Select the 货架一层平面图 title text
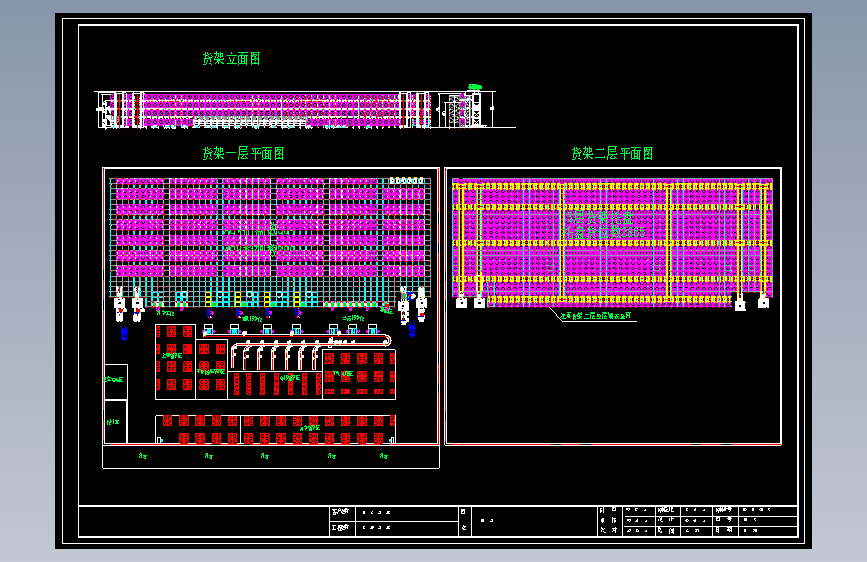Screen dimensions: 867x562 (243, 153)
